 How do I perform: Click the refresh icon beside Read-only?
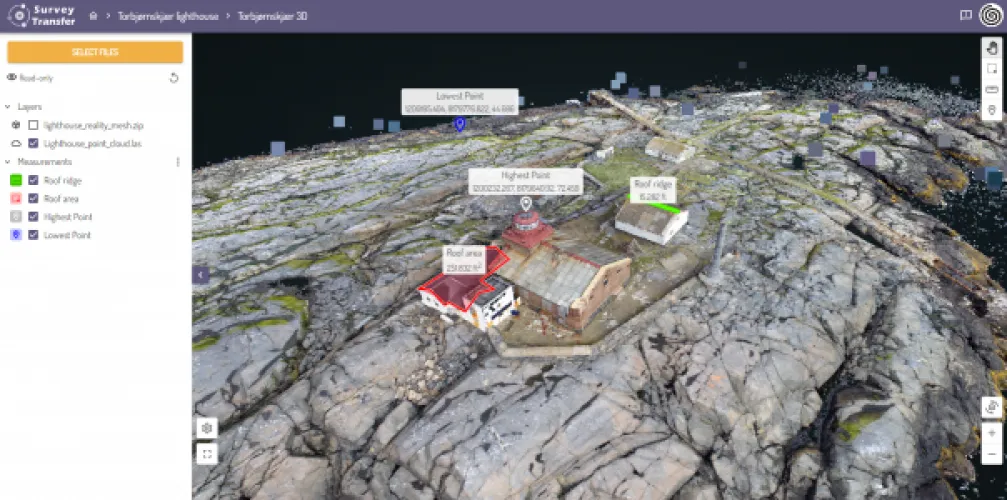pyautogui.click(x=174, y=77)
